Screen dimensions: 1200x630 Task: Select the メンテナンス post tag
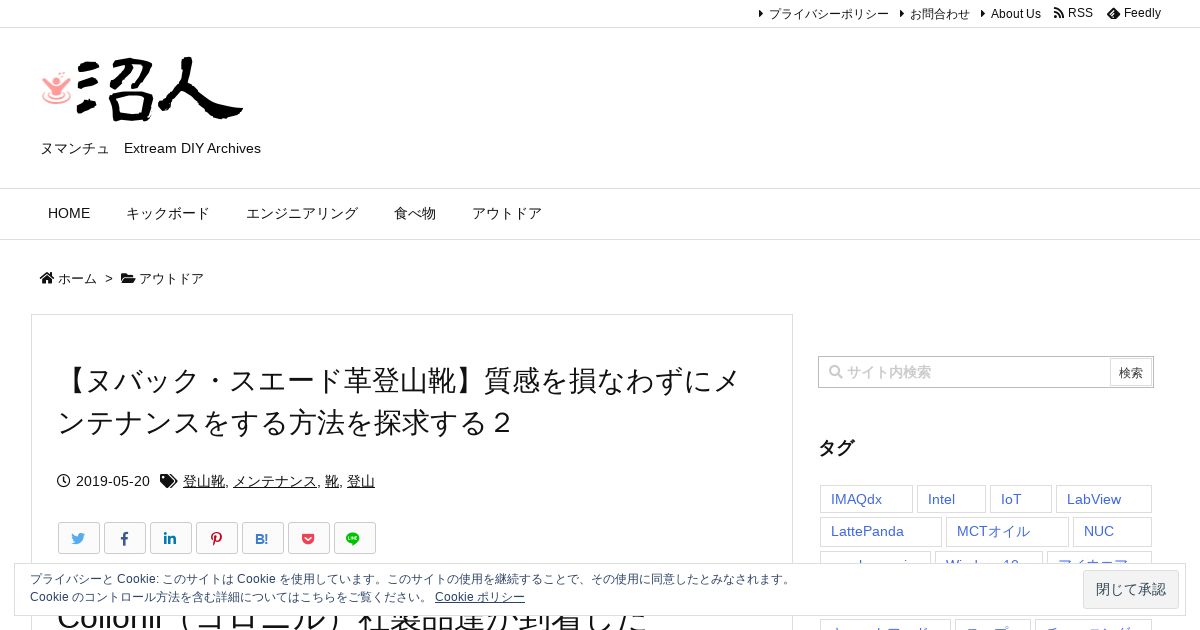tap(275, 481)
